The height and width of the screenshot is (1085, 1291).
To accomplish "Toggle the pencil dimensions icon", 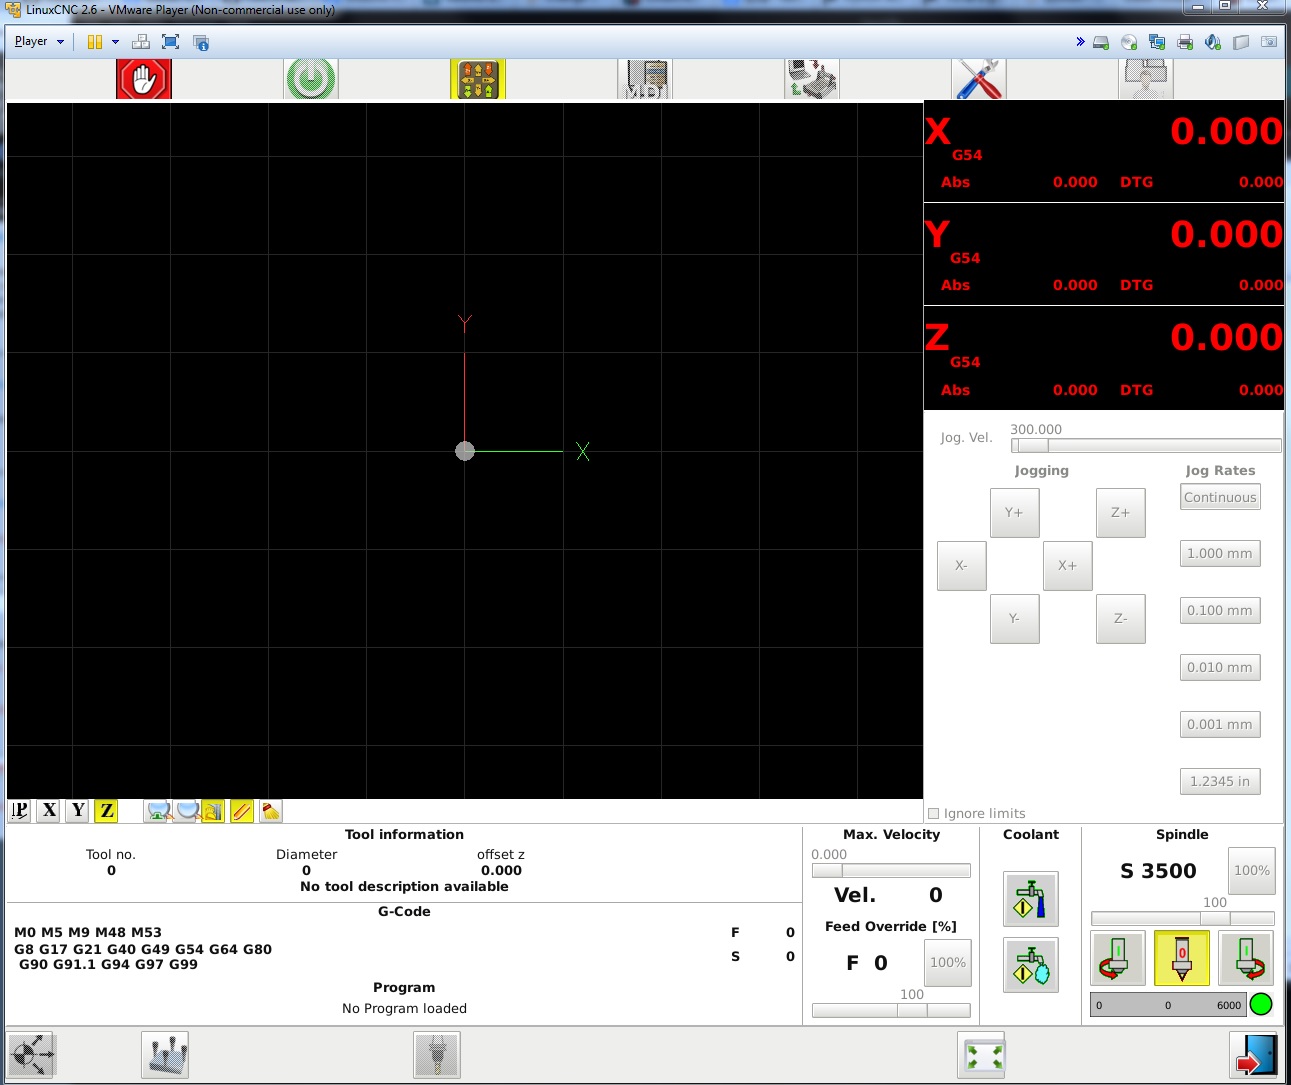I will coord(242,811).
